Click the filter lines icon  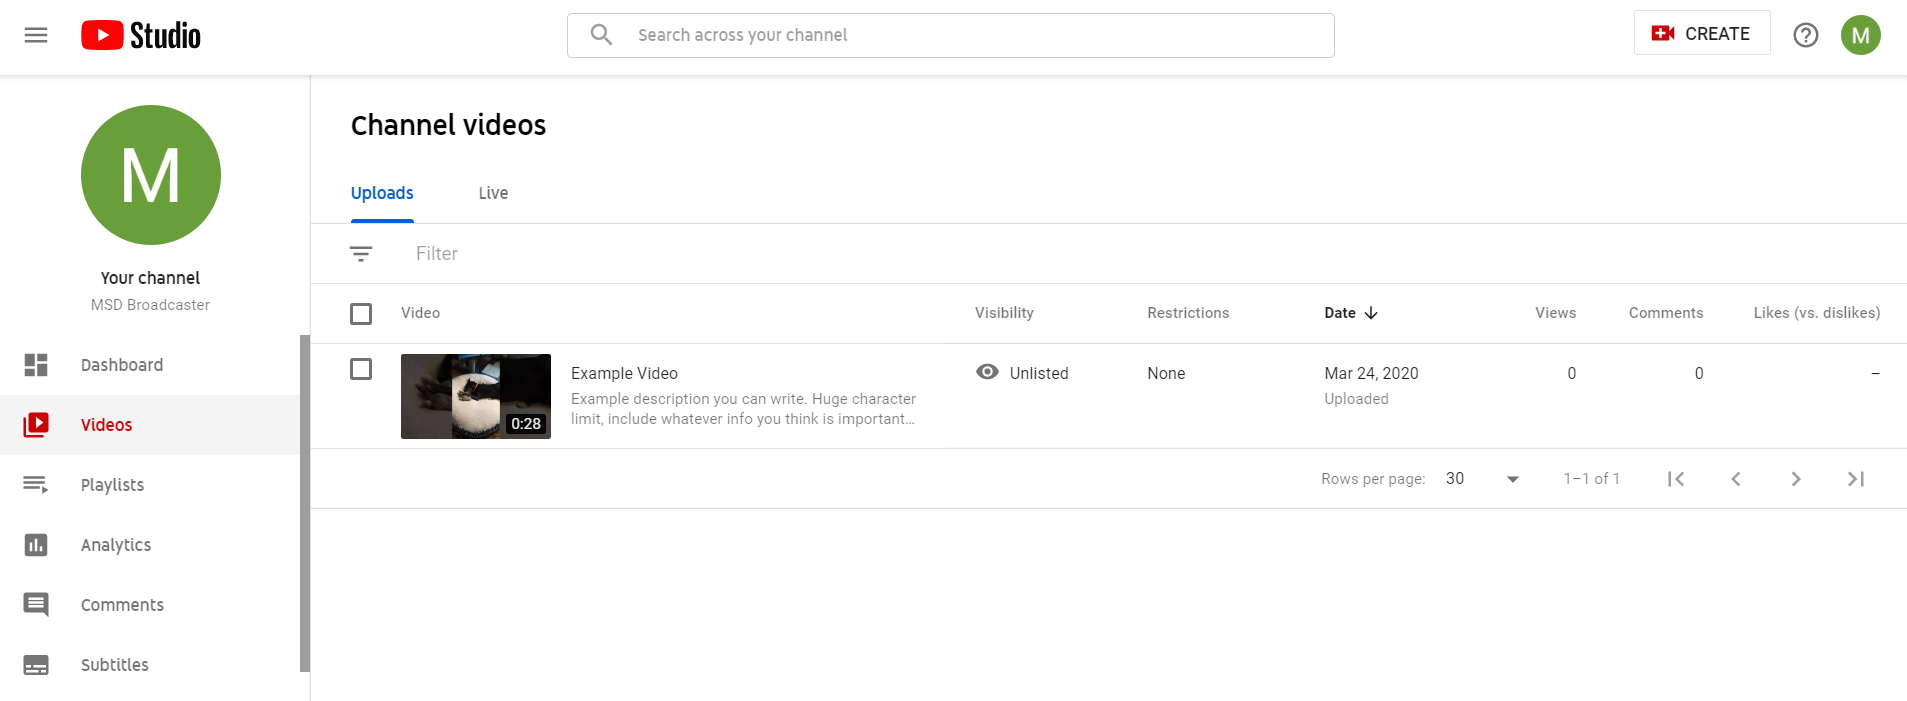pos(361,254)
